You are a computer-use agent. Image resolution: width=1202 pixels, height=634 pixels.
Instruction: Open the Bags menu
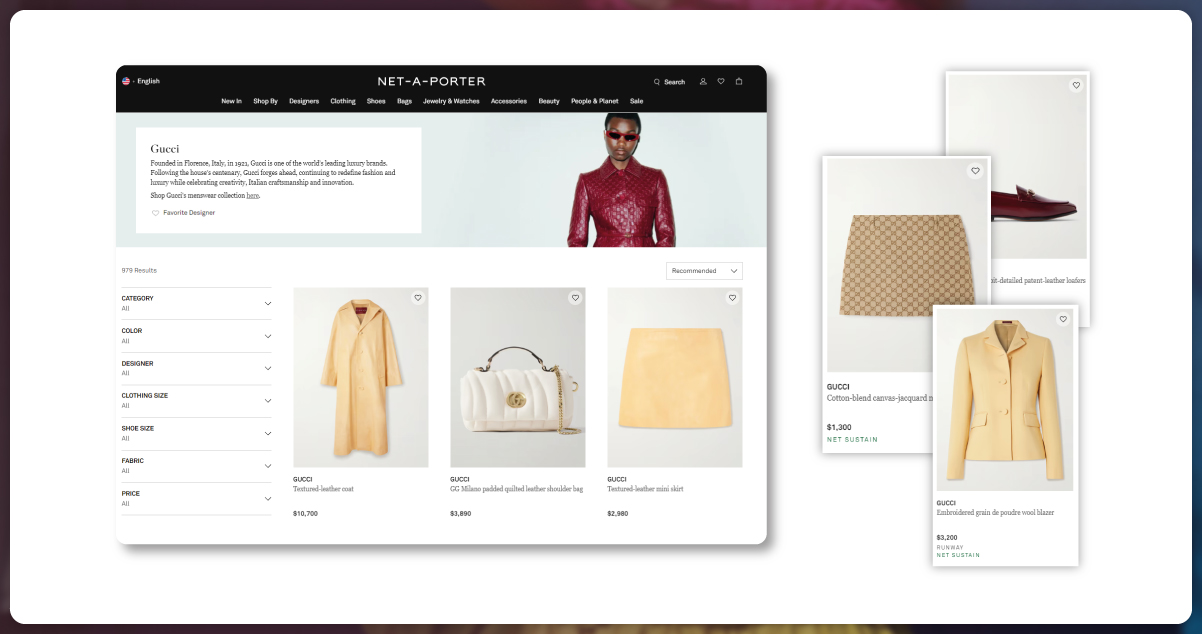[x=404, y=101]
